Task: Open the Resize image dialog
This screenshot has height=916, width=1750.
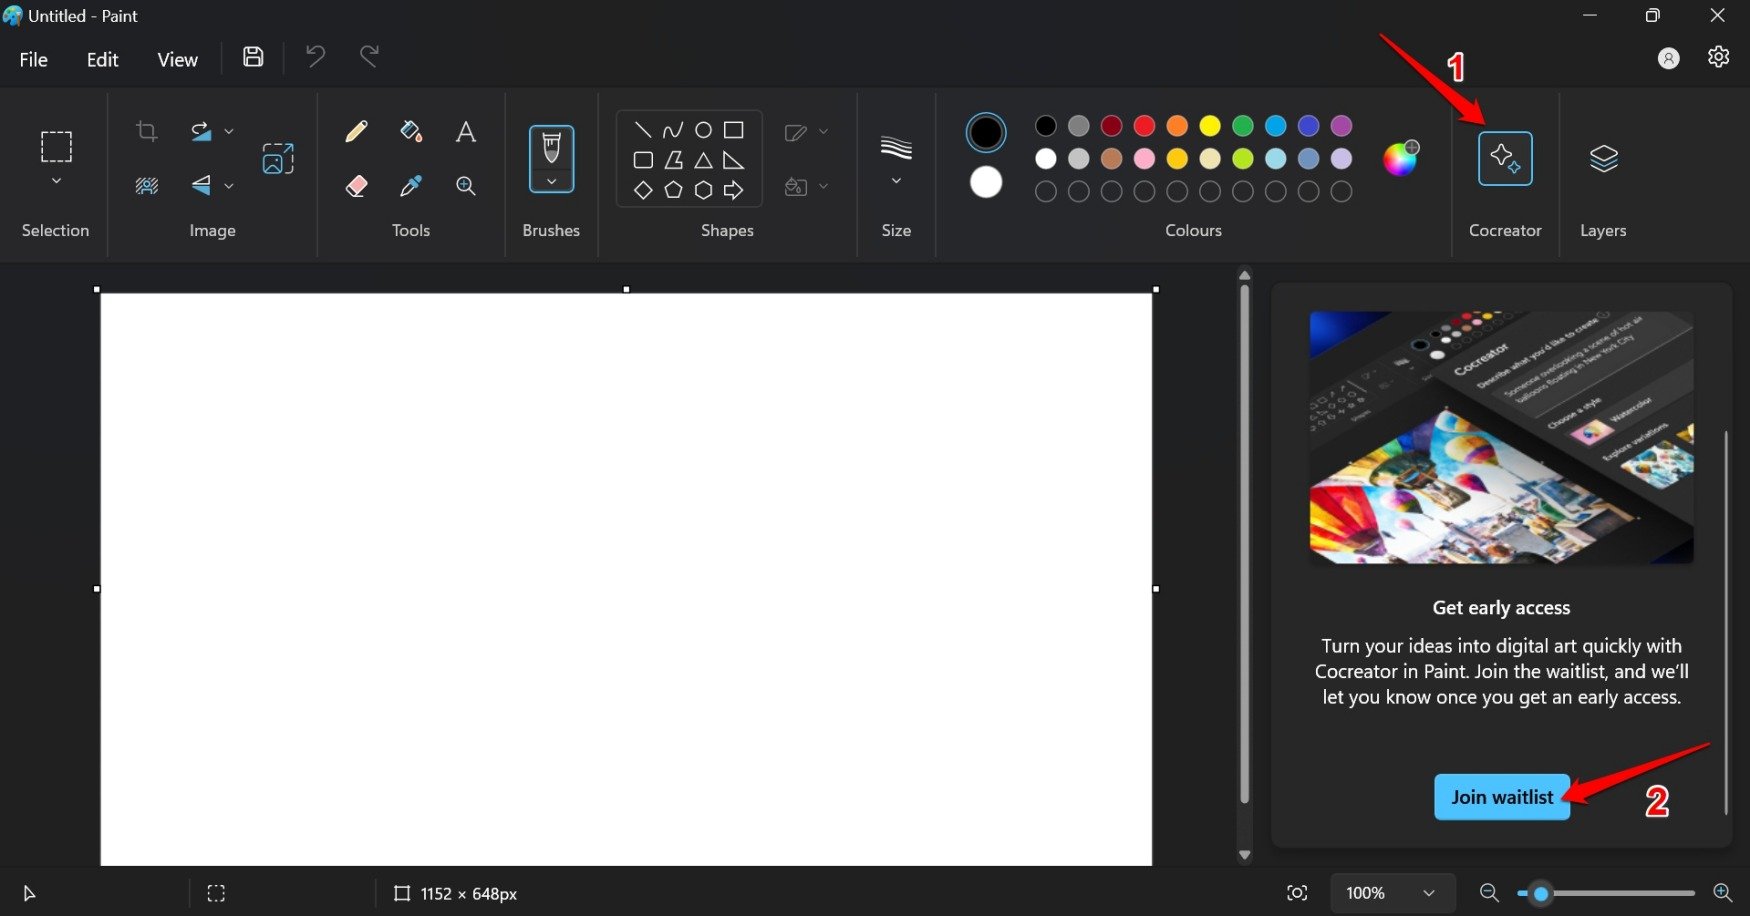Action: click(277, 158)
